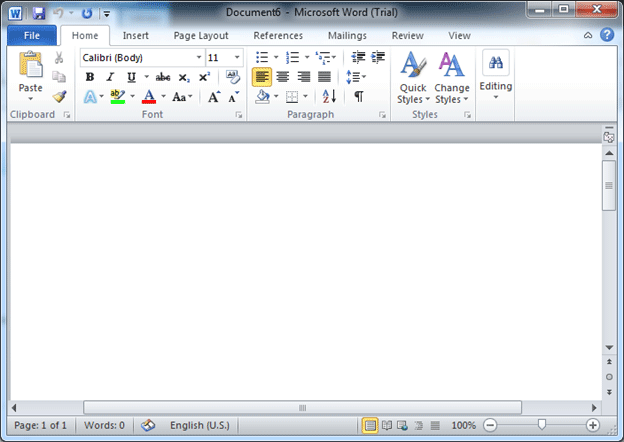Viewport: 624px width, 442px height.
Task: Open the File tab
Action: (x=32, y=35)
